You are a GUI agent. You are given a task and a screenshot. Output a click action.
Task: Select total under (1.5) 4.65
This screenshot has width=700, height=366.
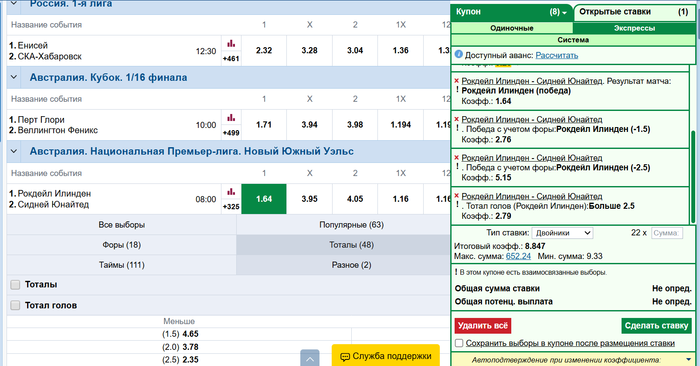click(x=180, y=334)
